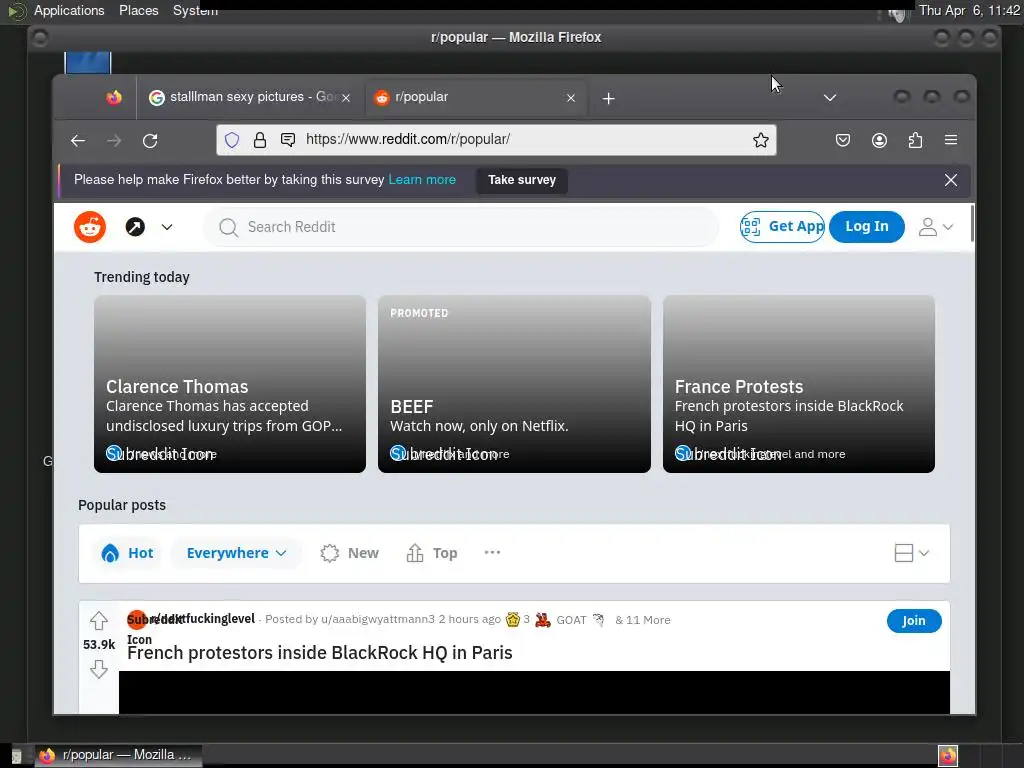Screen dimensions: 1024x768
Task: Open the France Protests trending card
Action: pos(799,384)
